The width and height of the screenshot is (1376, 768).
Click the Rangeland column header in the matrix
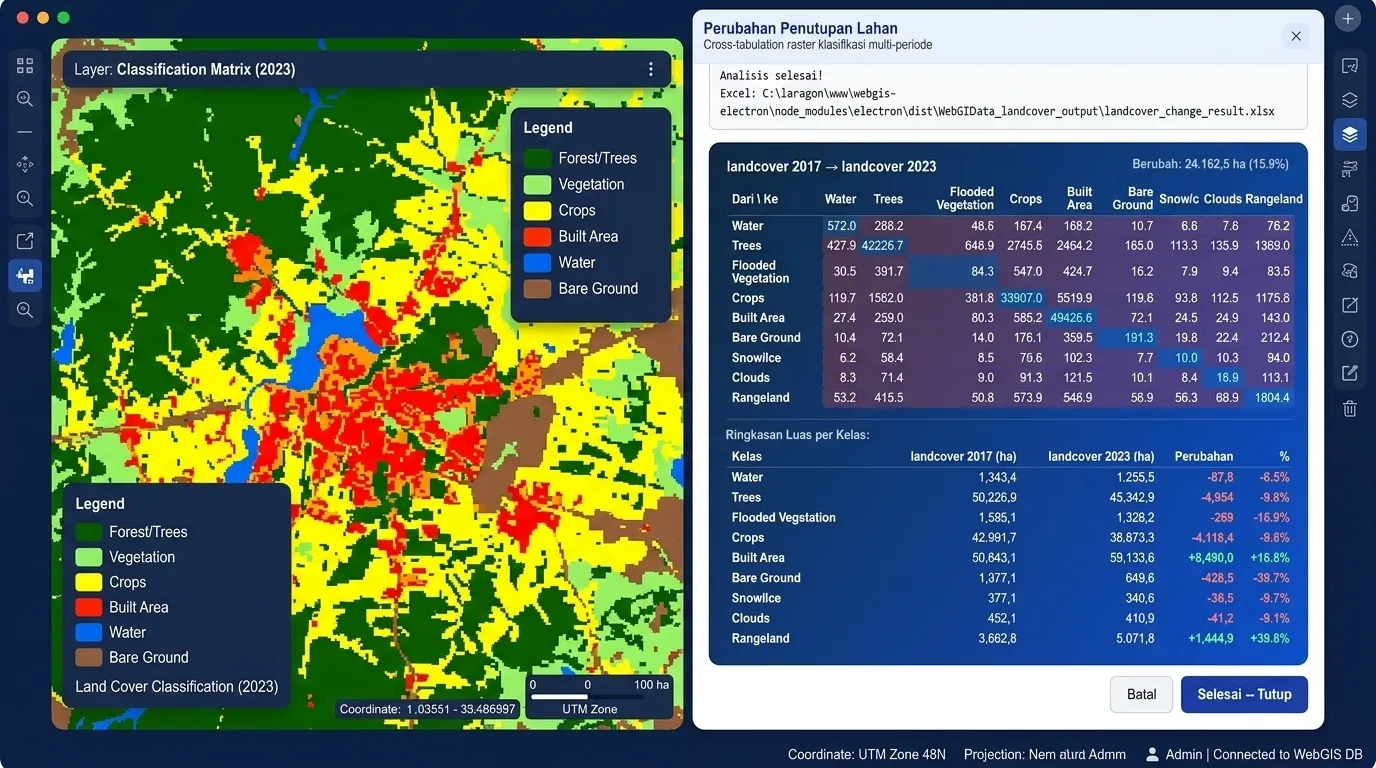pyautogui.click(x=1273, y=199)
